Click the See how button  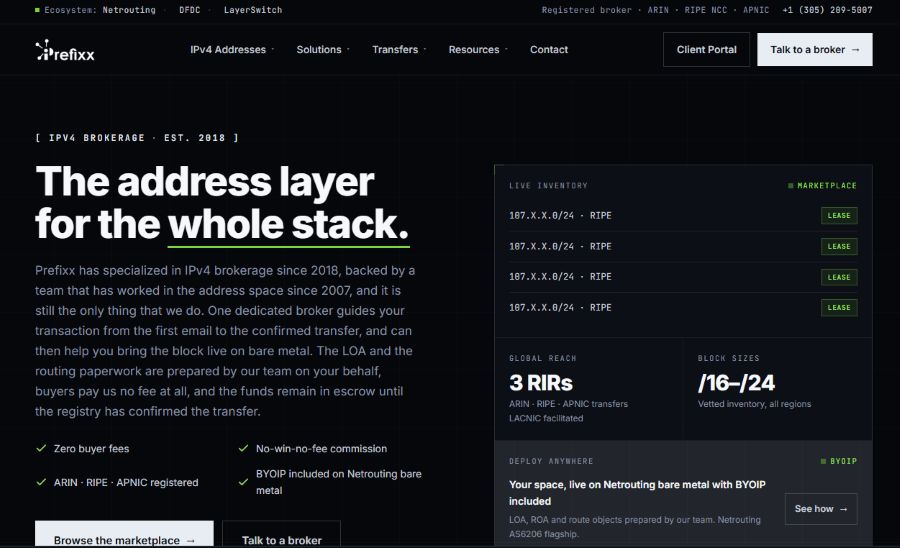tap(821, 509)
